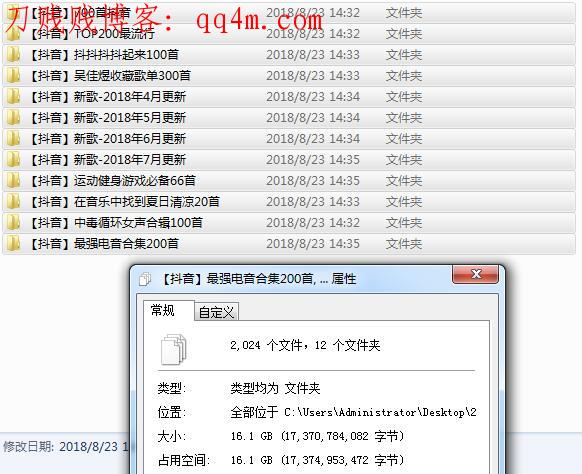The width and height of the screenshot is (582, 474).
Task: Click the stacked documents icon in properties
Action: pos(173,349)
